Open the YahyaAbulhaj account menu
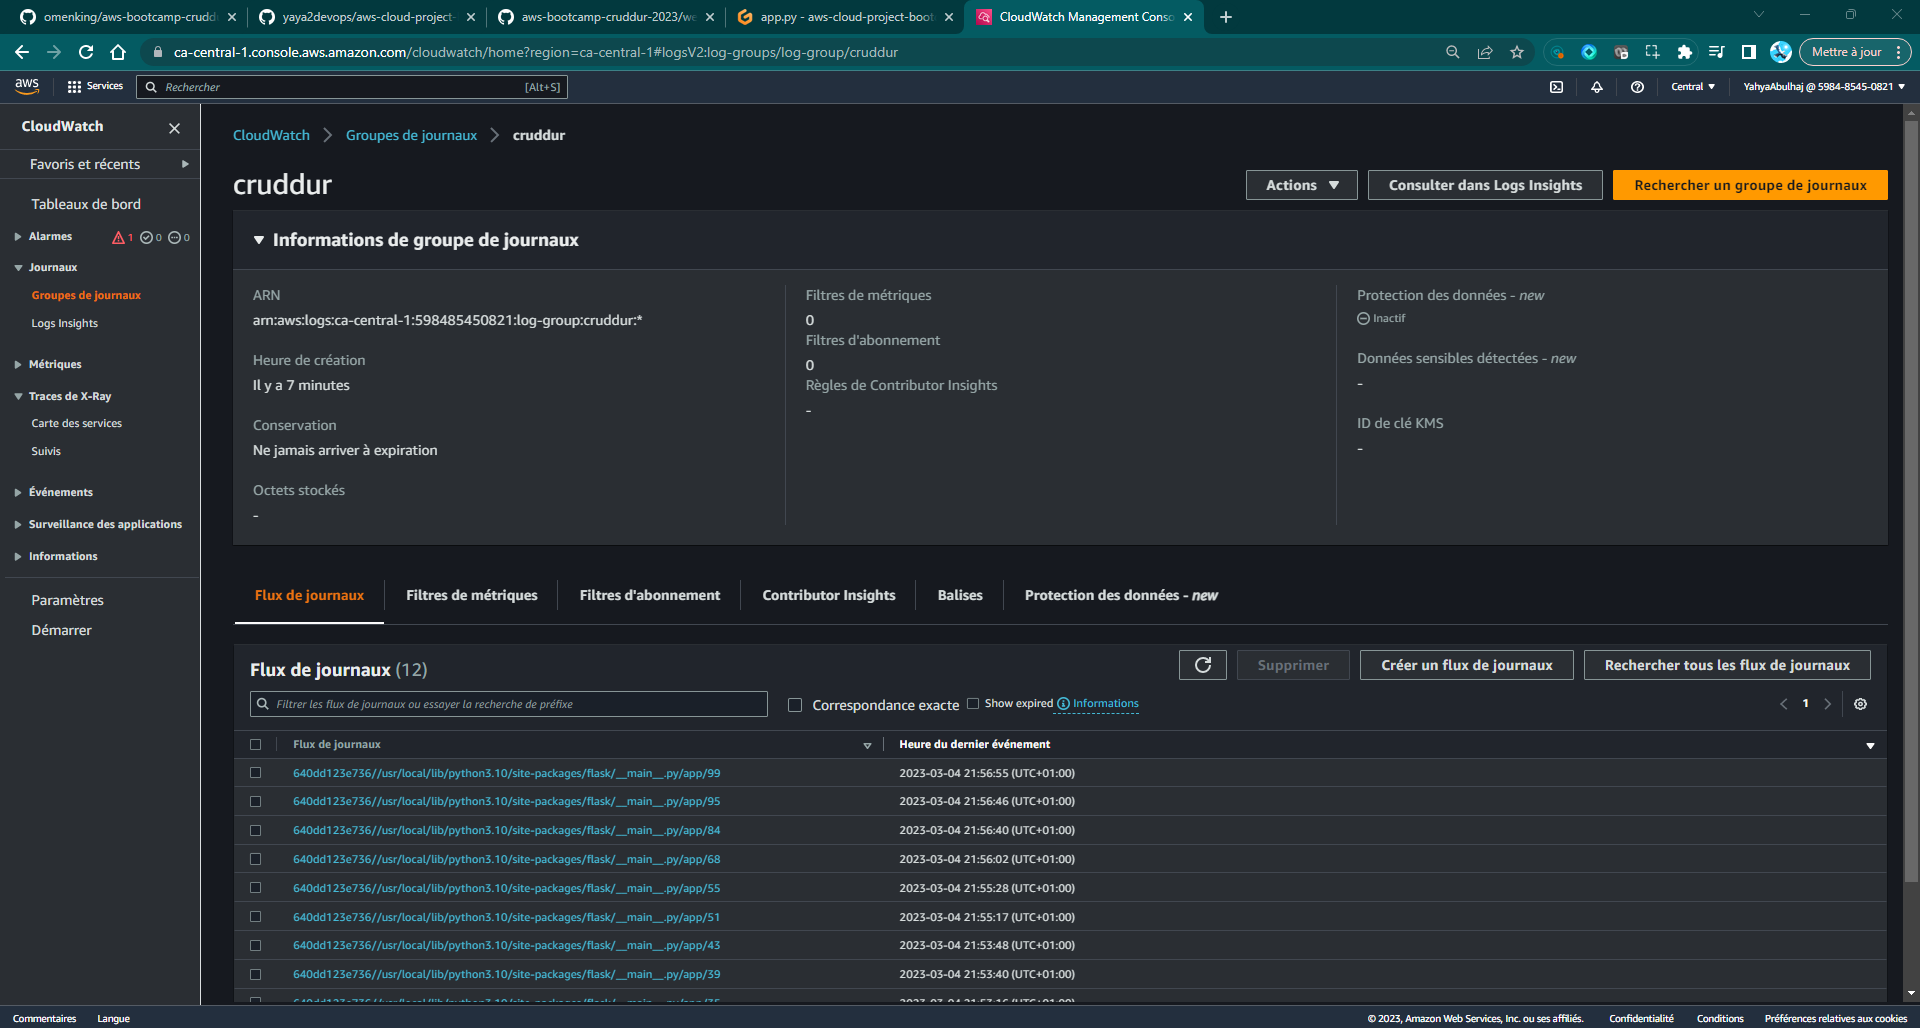The width and height of the screenshot is (1920, 1028). coord(1824,87)
